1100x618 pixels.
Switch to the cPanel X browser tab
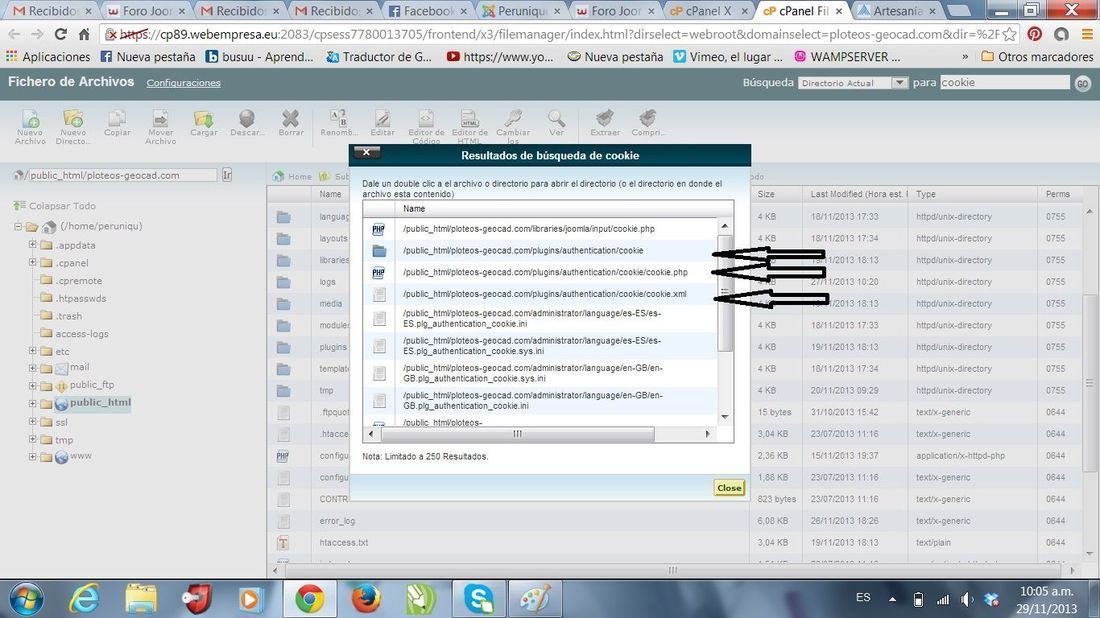click(x=708, y=11)
